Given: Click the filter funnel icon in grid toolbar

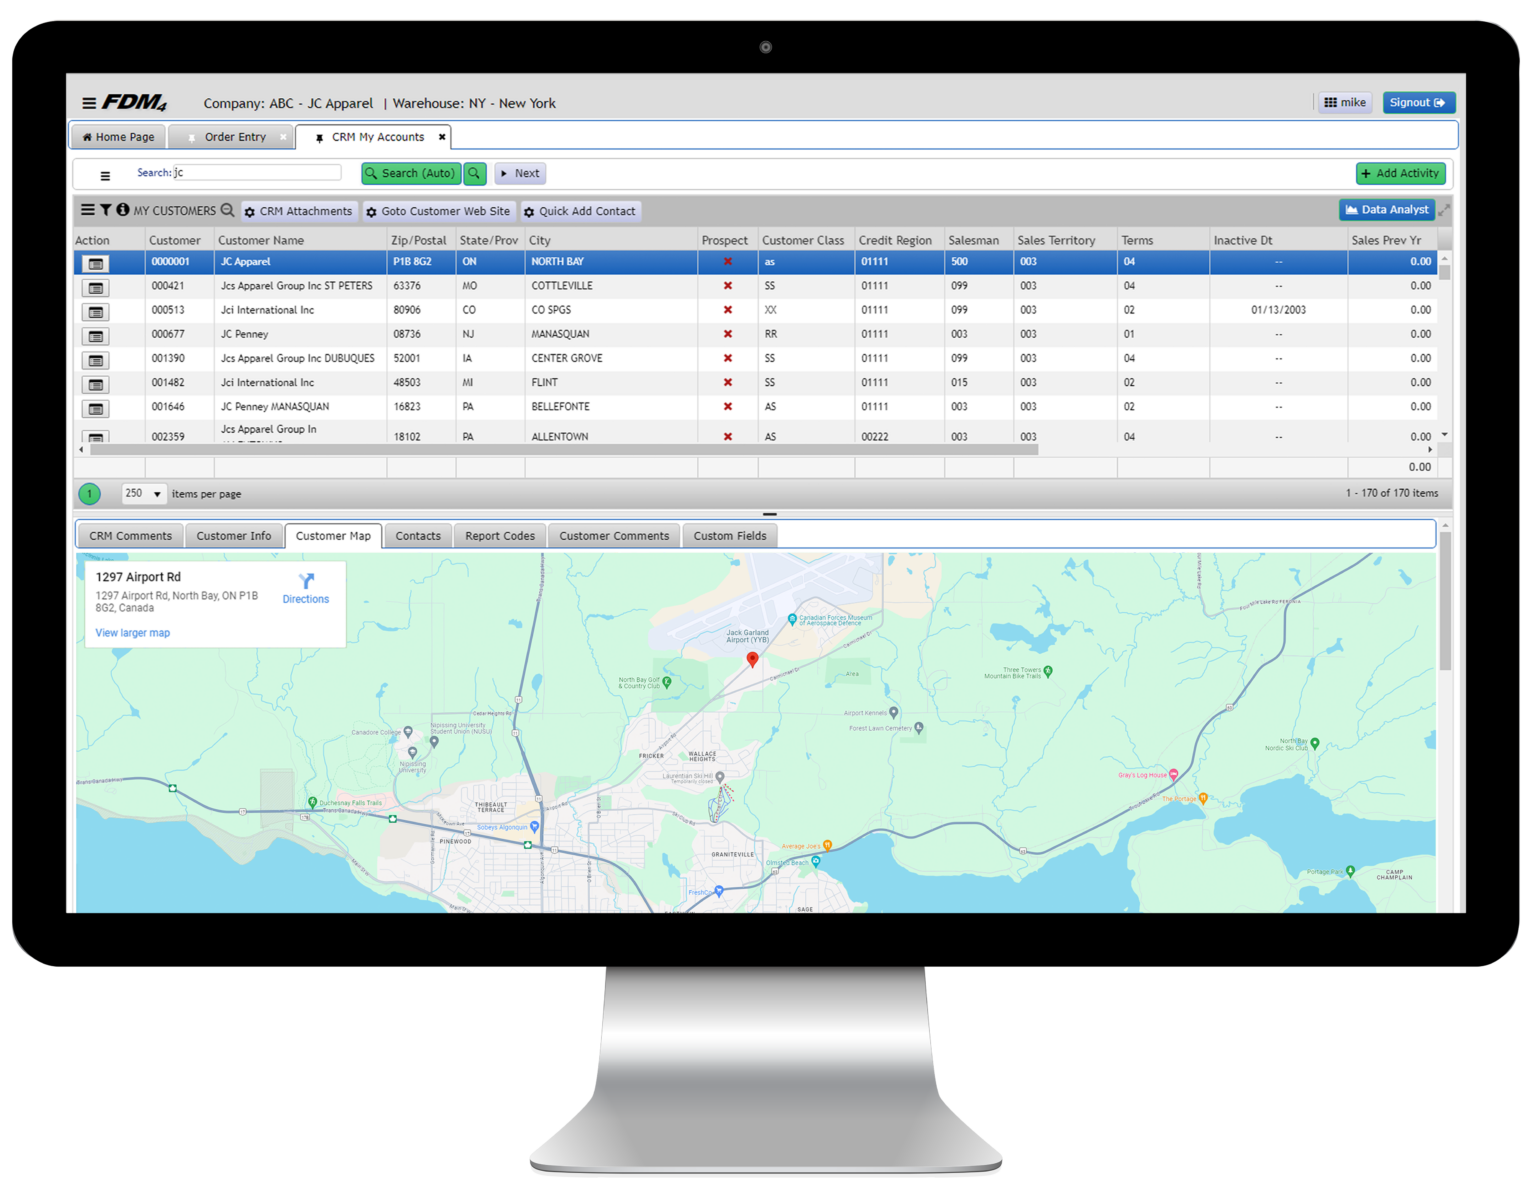Looking at the screenshot, I should click(105, 210).
